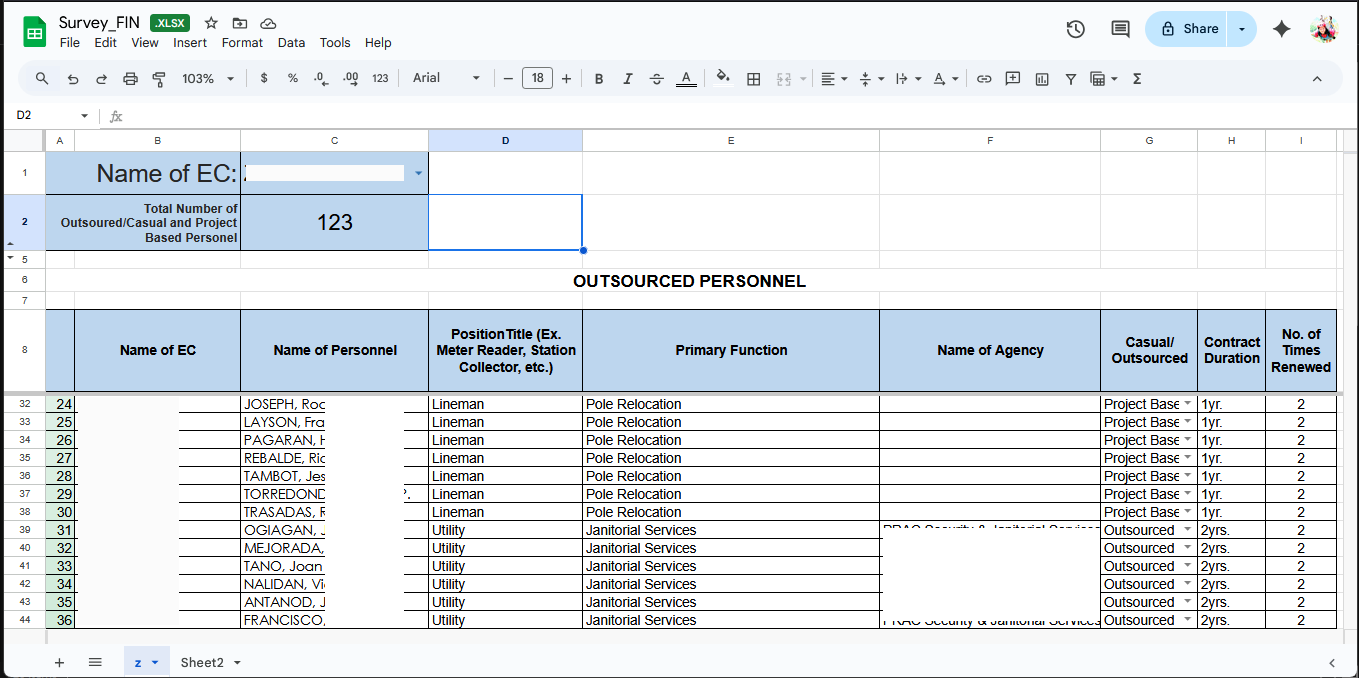Switch to the Sheet2 tab
The height and width of the screenshot is (678, 1359).
click(x=202, y=662)
